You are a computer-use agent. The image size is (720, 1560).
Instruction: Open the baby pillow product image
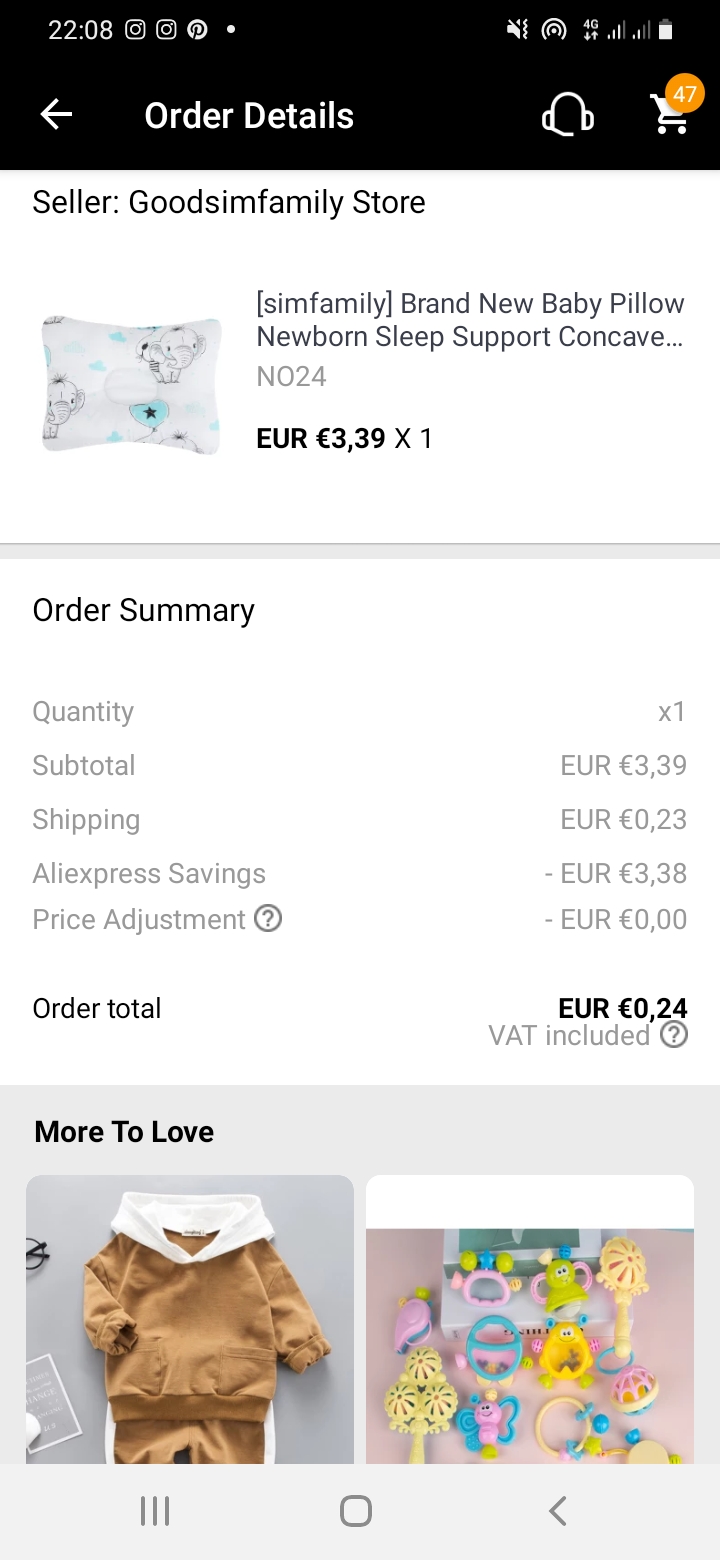(x=131, y=384)
